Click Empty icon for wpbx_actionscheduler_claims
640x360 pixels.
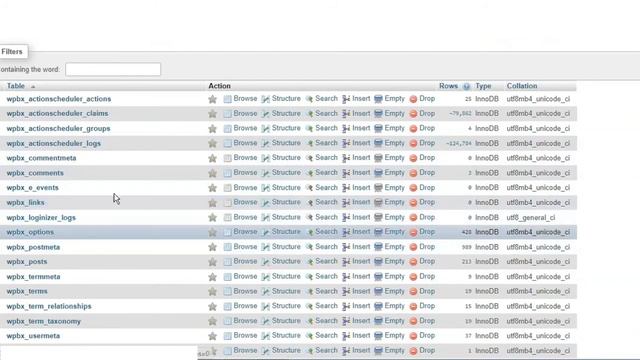pyautogui.click(x=378, y=113)
